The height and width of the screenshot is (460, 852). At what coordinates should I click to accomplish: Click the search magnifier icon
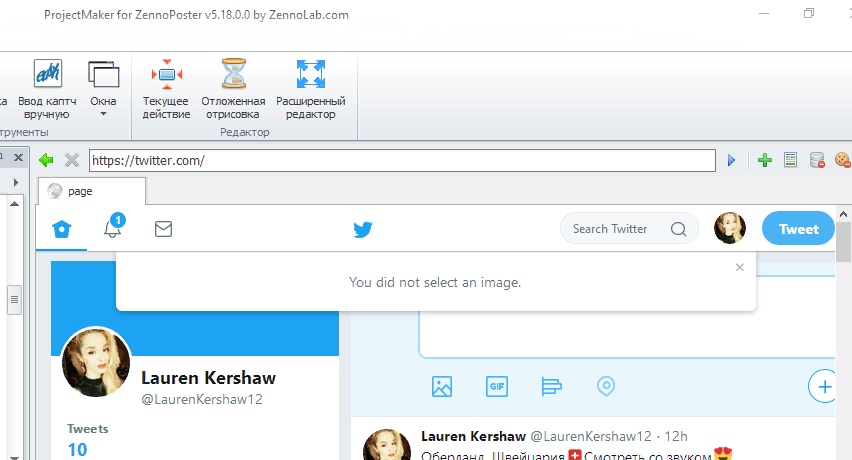(678, 229)
